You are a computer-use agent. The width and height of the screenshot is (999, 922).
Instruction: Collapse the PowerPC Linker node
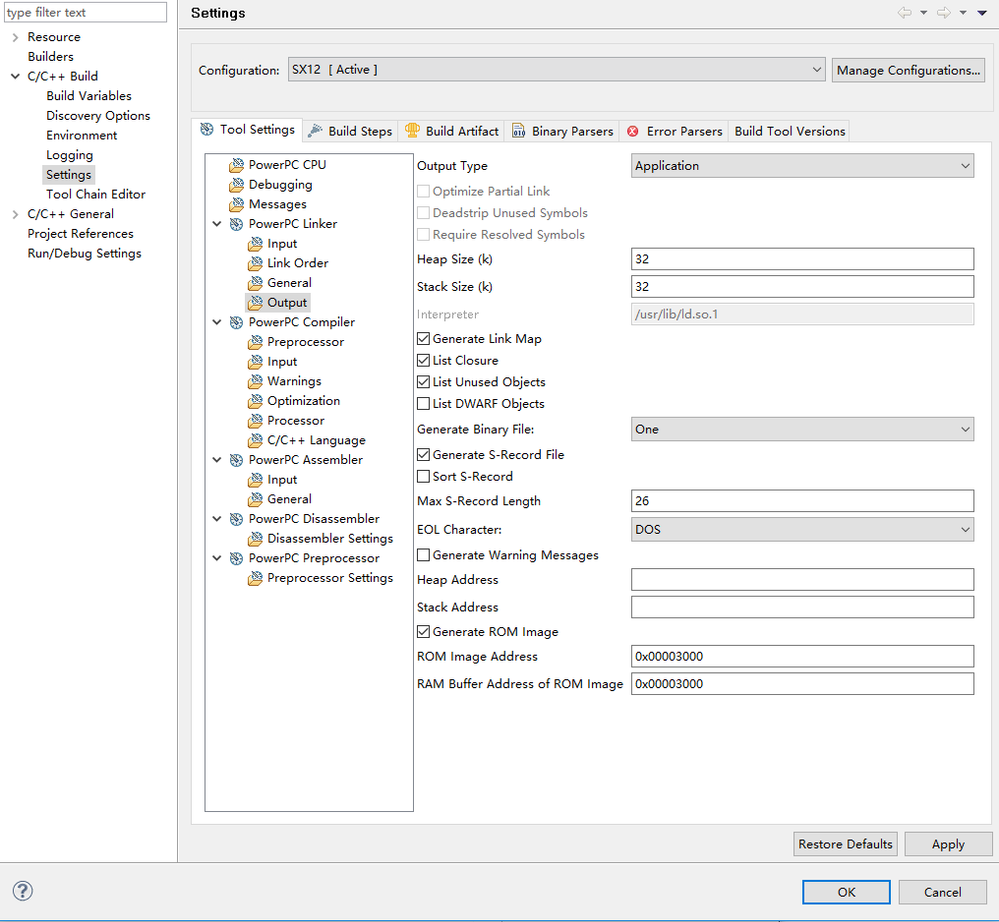click(x=217, y=224)
